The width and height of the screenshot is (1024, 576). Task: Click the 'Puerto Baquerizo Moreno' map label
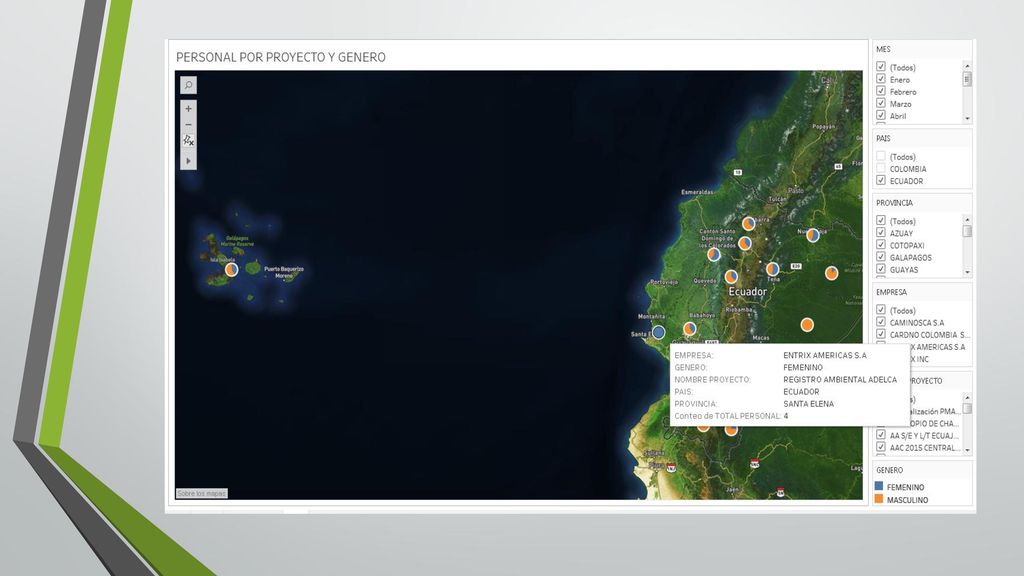283,272
